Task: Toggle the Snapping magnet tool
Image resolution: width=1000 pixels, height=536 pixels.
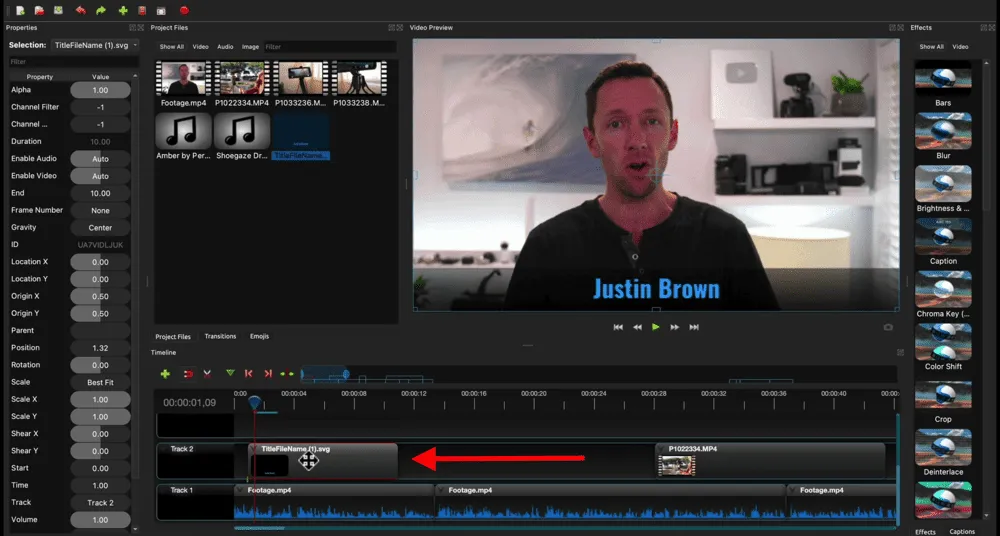Action: (187, 374)
